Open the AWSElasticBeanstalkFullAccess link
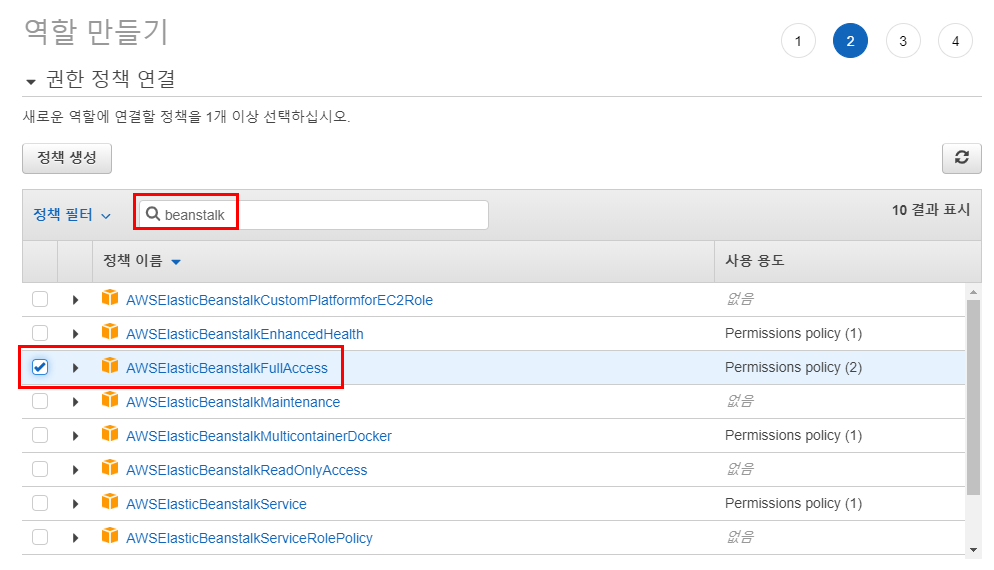Viewport: 994px width, 570px height. 226,368
